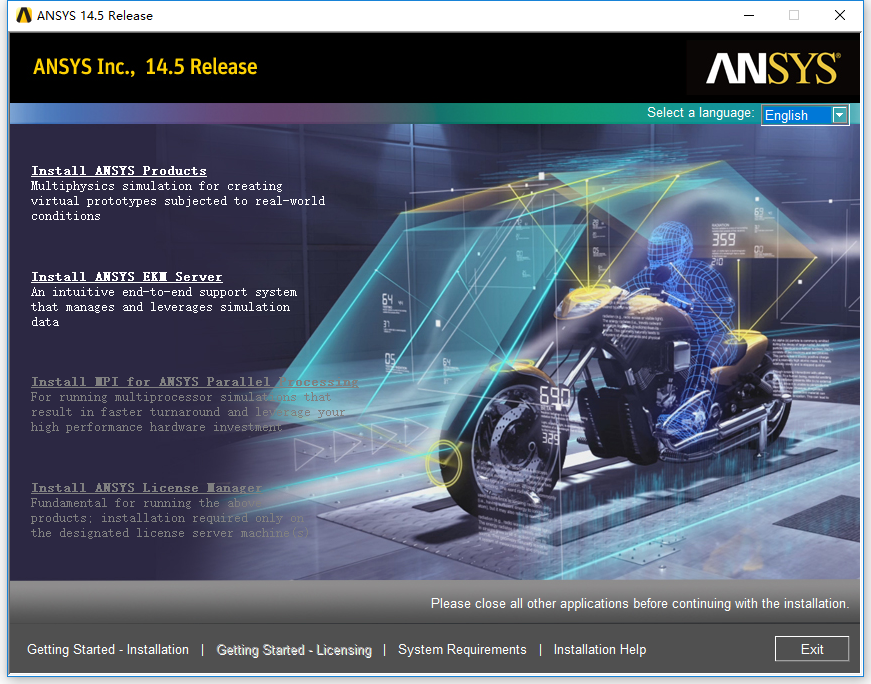The height and width of the screenshot is (684, 871).
Task: Click the "ANSYS Inc., 14.5 Release" heading
Action: (145, 67)
